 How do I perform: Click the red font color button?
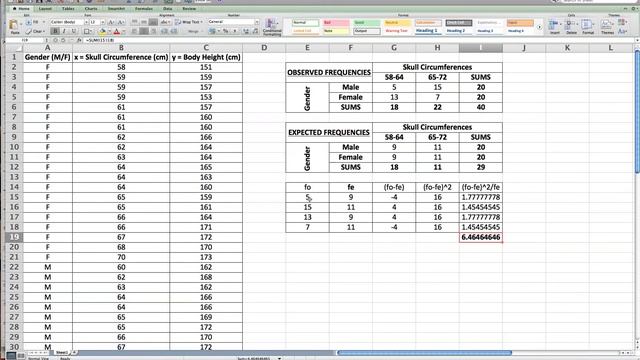[117, 31]
